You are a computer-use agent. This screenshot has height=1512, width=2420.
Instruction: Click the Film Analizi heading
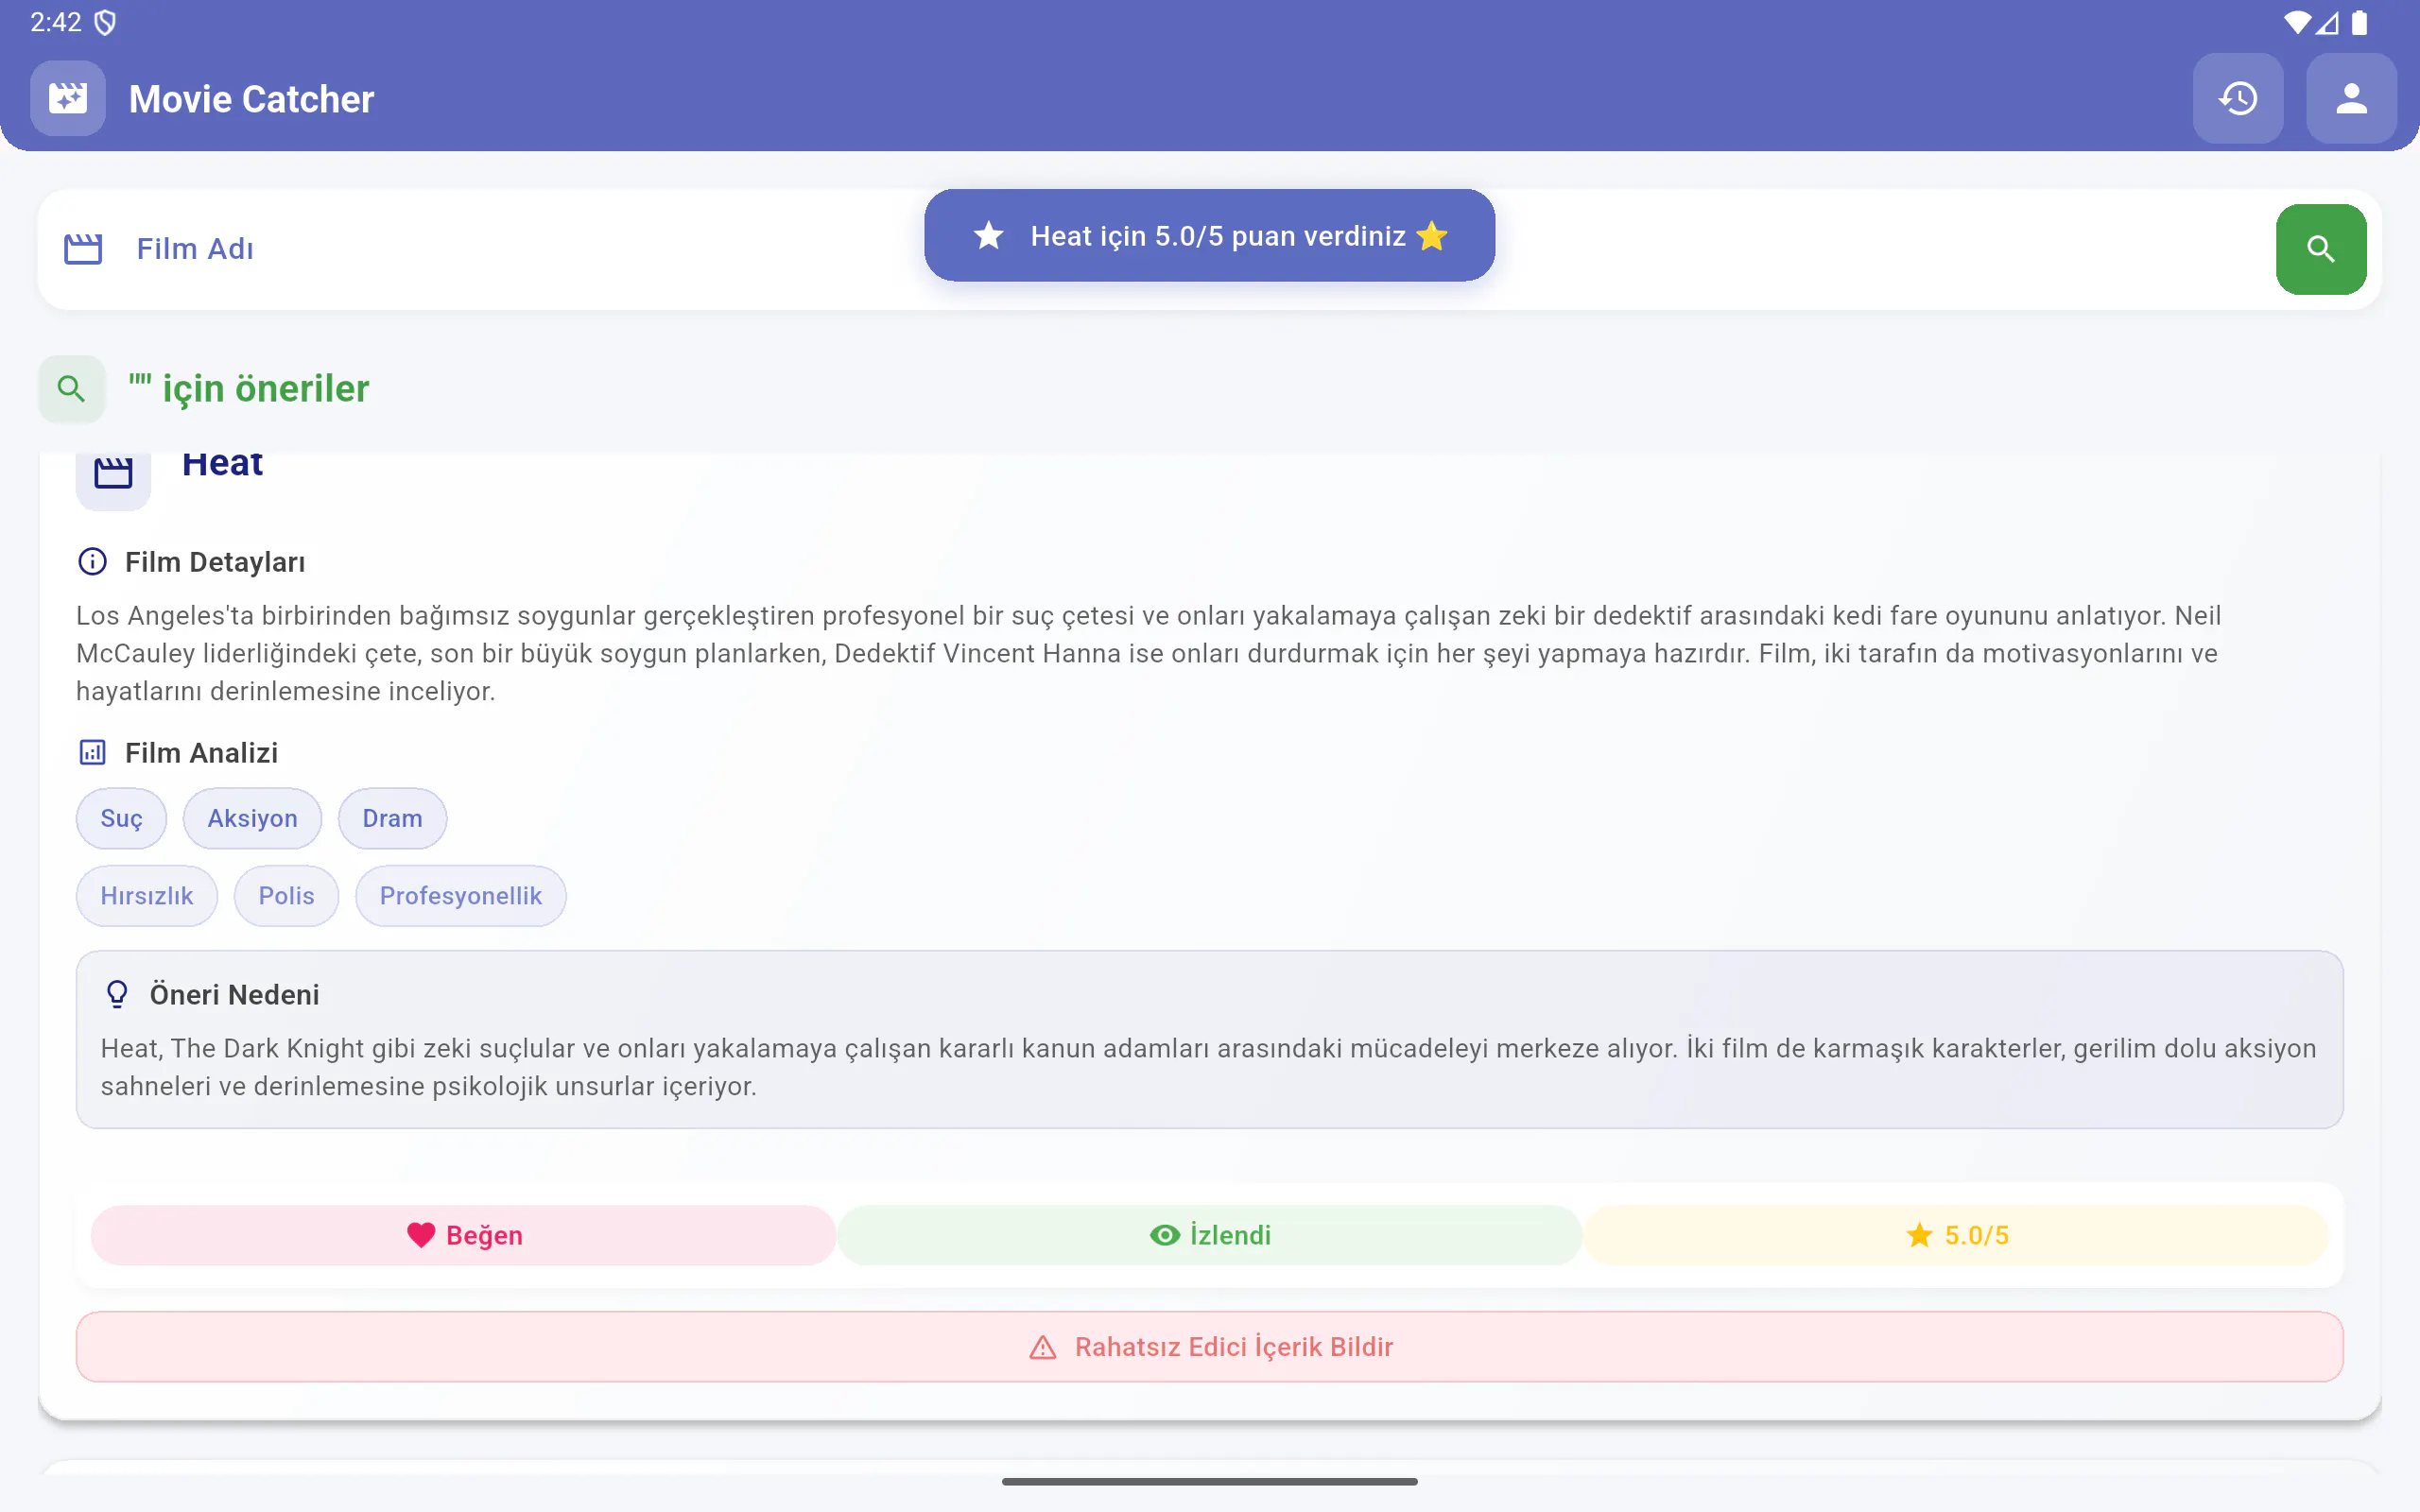click(202, 752)
